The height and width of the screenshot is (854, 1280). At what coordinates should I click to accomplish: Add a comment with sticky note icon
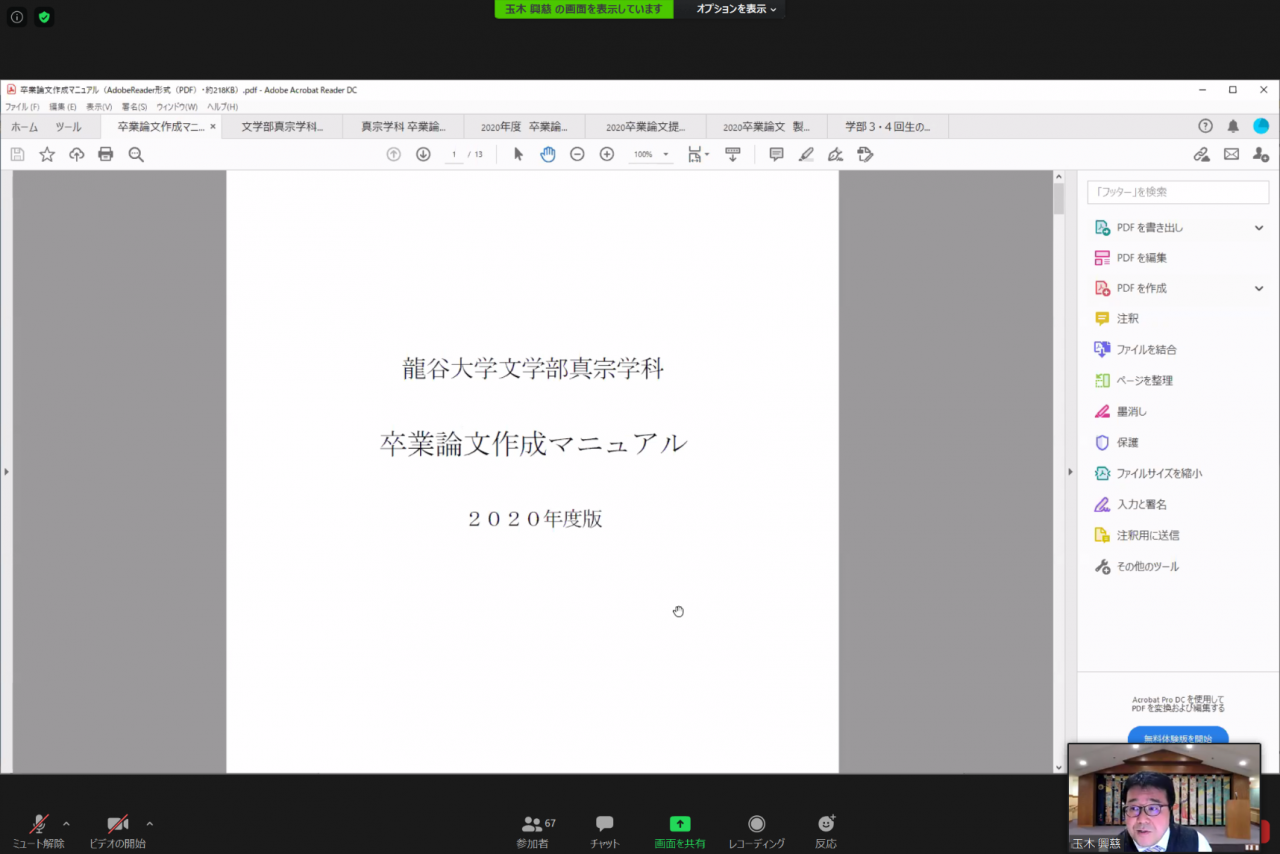click(x=776, y=154)
